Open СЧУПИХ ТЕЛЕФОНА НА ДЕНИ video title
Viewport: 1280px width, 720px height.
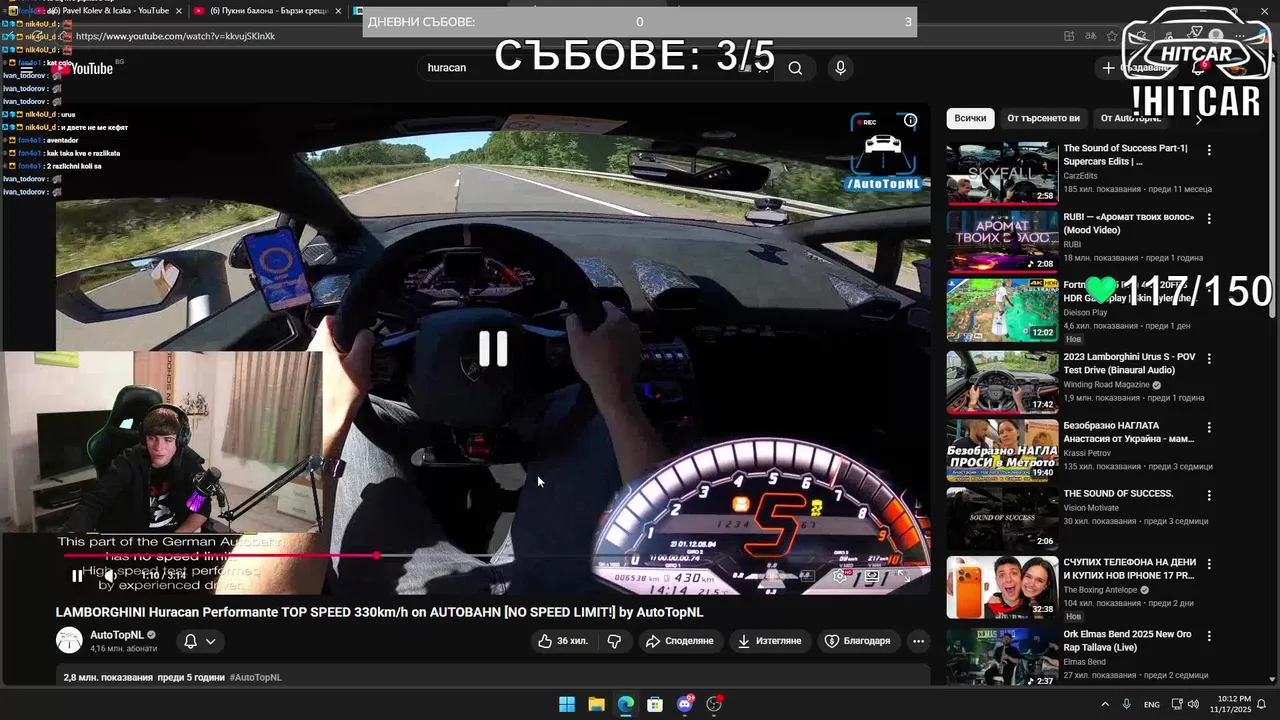[x=1128, y=569]
